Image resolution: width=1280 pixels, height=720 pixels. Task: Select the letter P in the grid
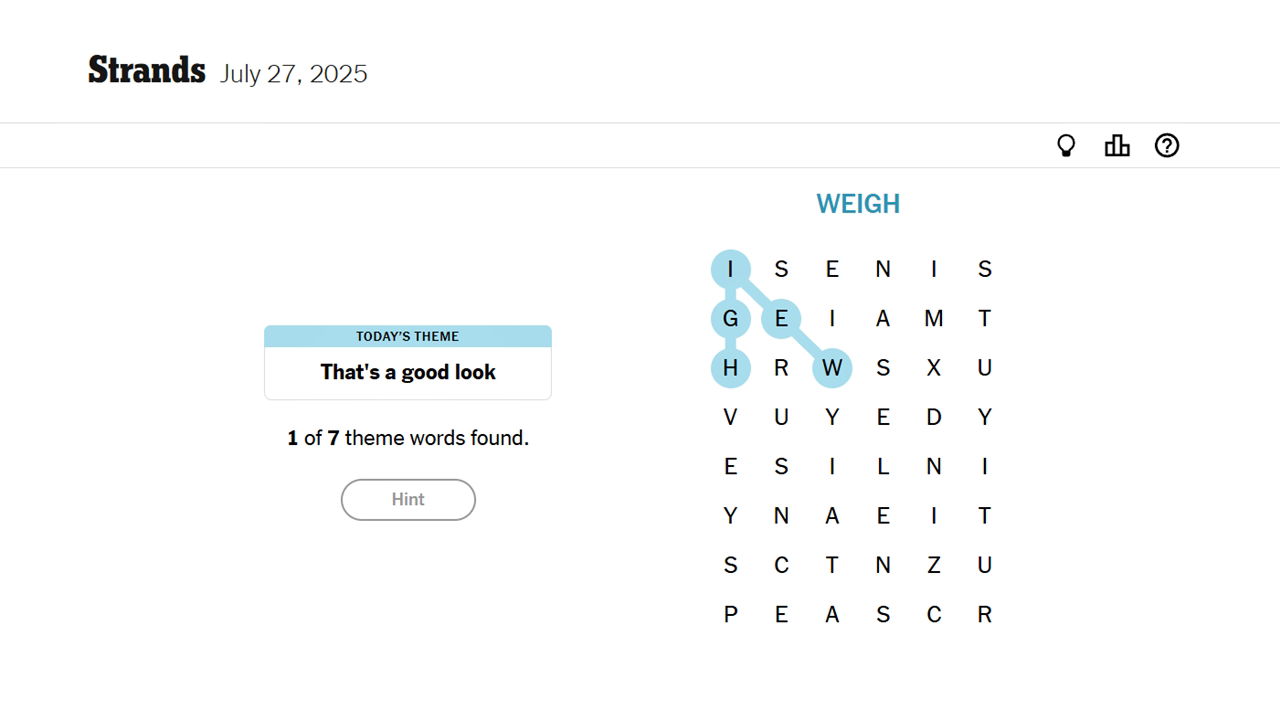point(731,615)
